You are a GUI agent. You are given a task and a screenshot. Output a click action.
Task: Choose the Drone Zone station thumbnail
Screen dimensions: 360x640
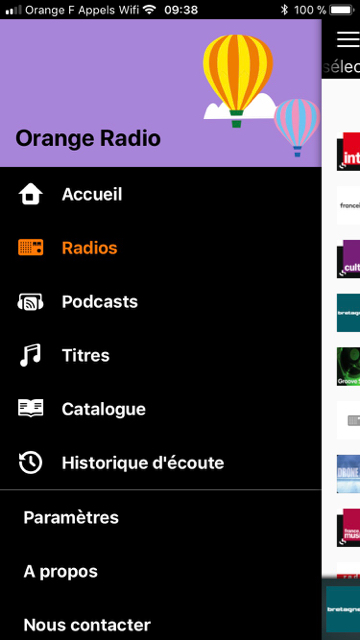pyautogui.click(x=349, y=474)
